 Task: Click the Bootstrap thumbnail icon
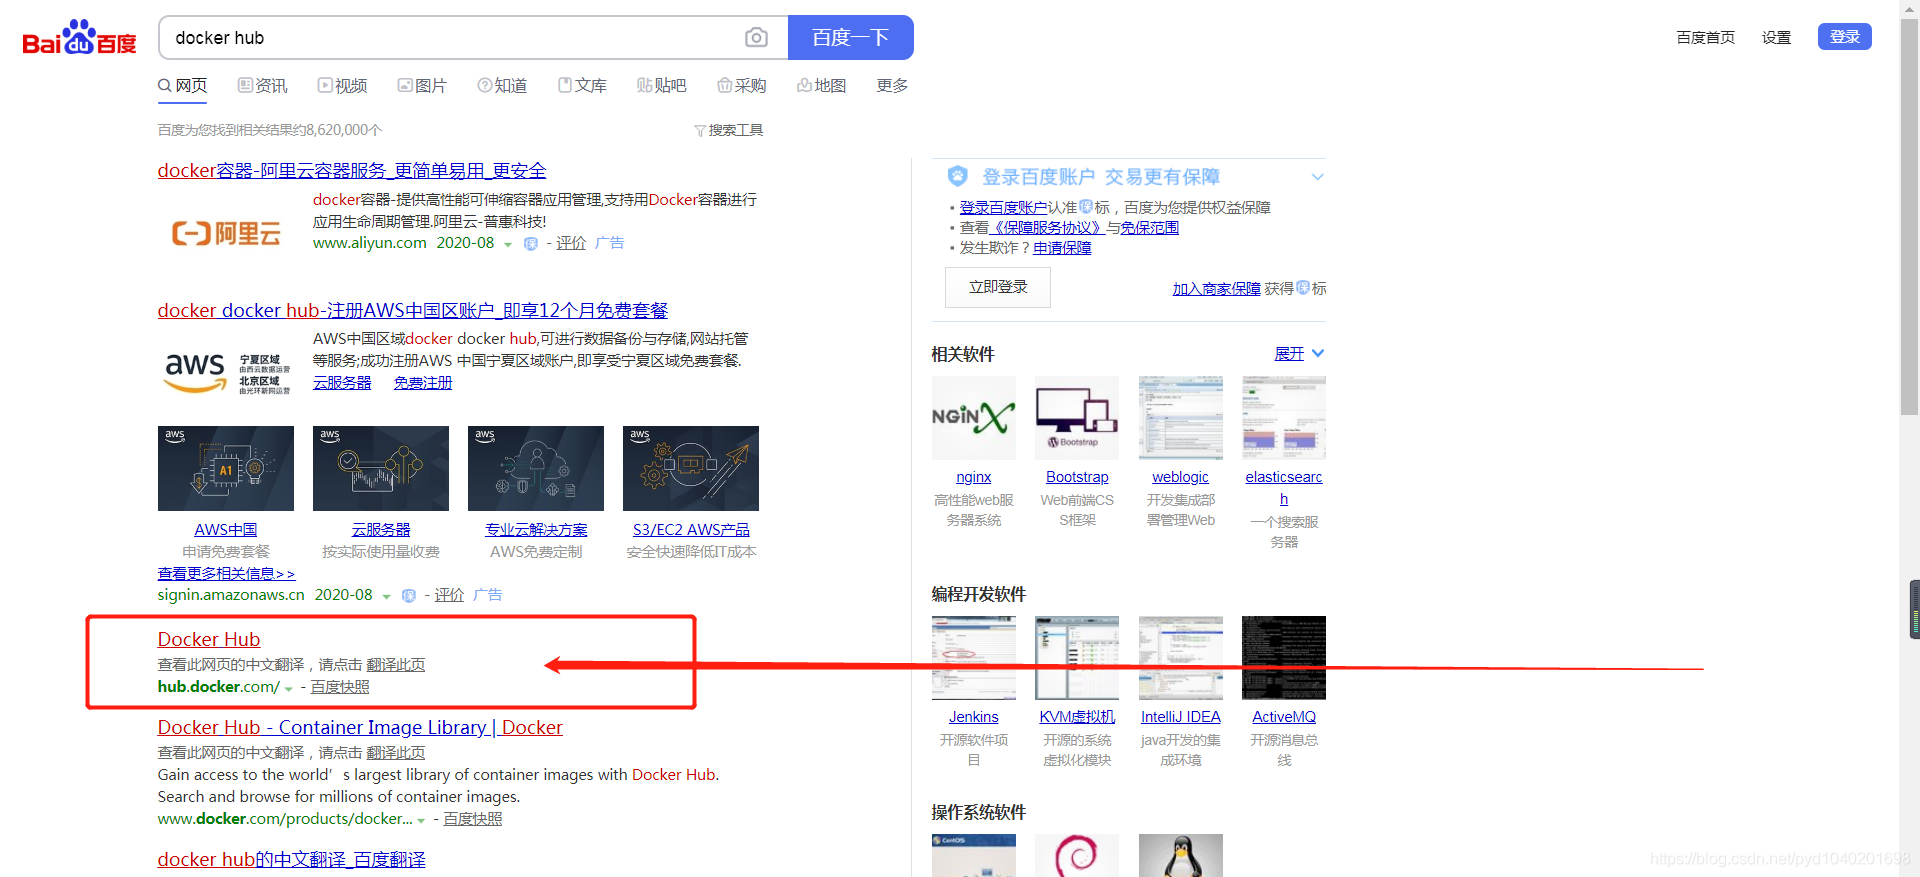[x=1077, y=418]
